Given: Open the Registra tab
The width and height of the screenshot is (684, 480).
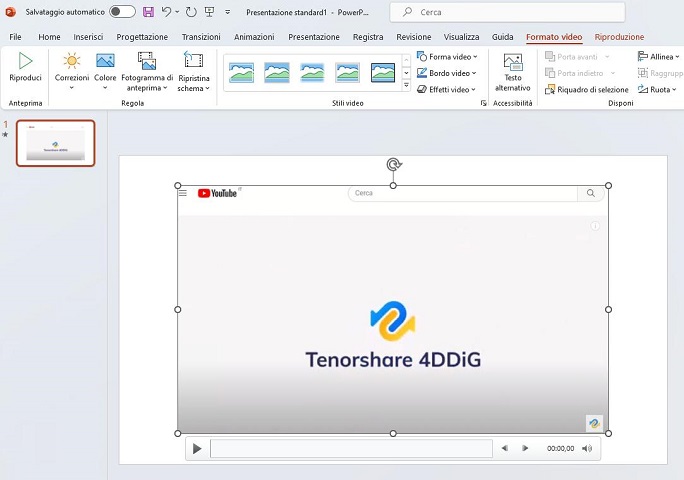Looking at the screenshot, I should [x=368, y=37].
